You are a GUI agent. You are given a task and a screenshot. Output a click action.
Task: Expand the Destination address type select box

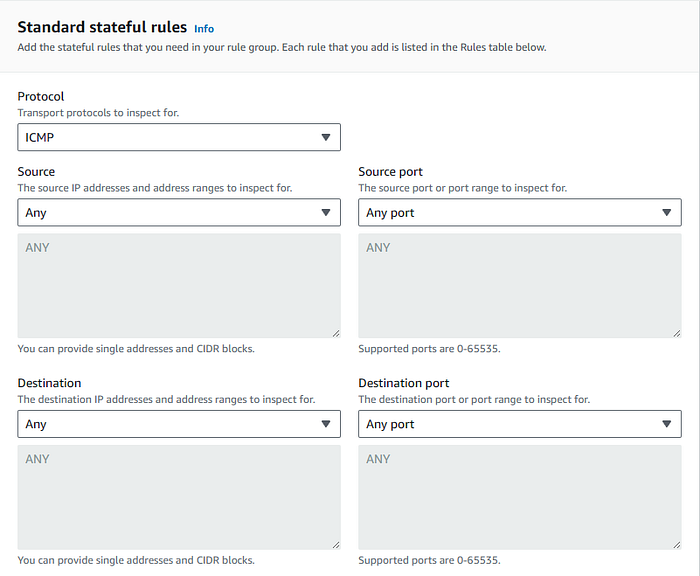pyautogui.click(x=170, y=424)
